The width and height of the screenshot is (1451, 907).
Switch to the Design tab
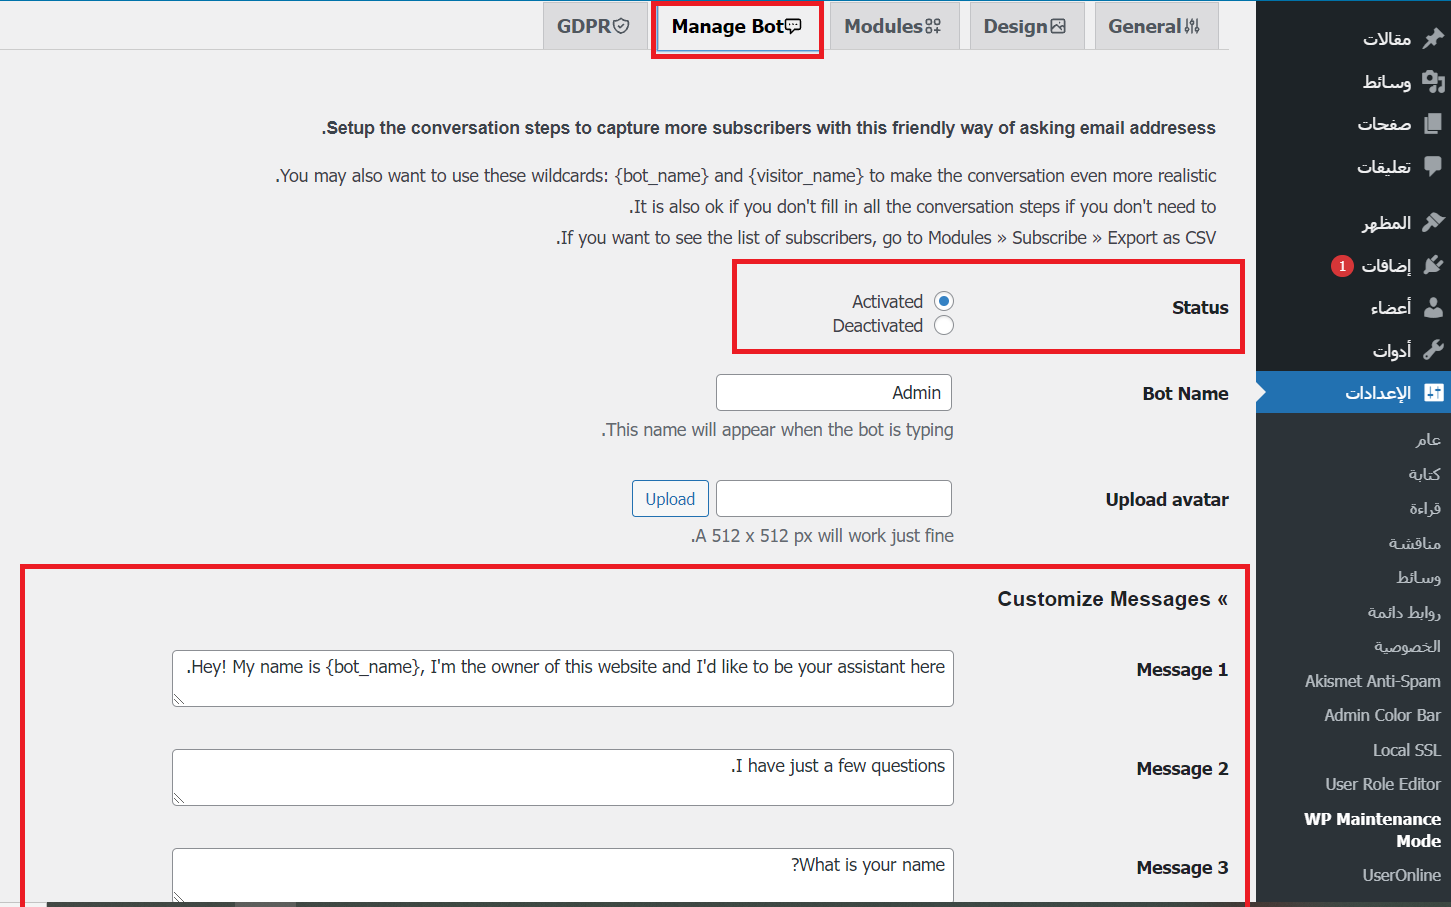(1026, 27)
